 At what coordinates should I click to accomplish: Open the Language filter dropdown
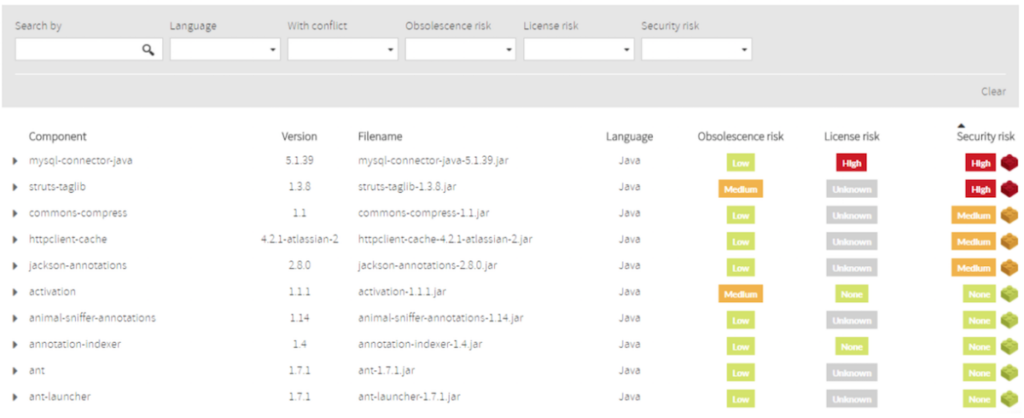click(x=225, y=50)
